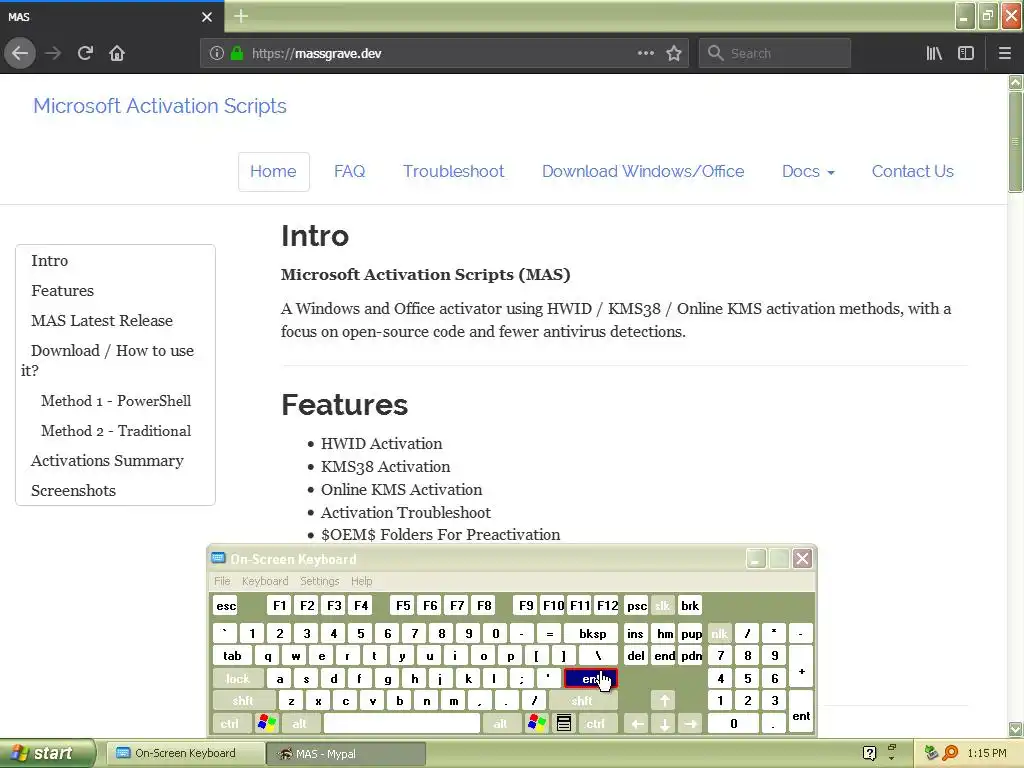The width and height of the screenshot is (1024, 768).
Task: Open the Troubleshoot navigation link
Action: pos(453,171)
